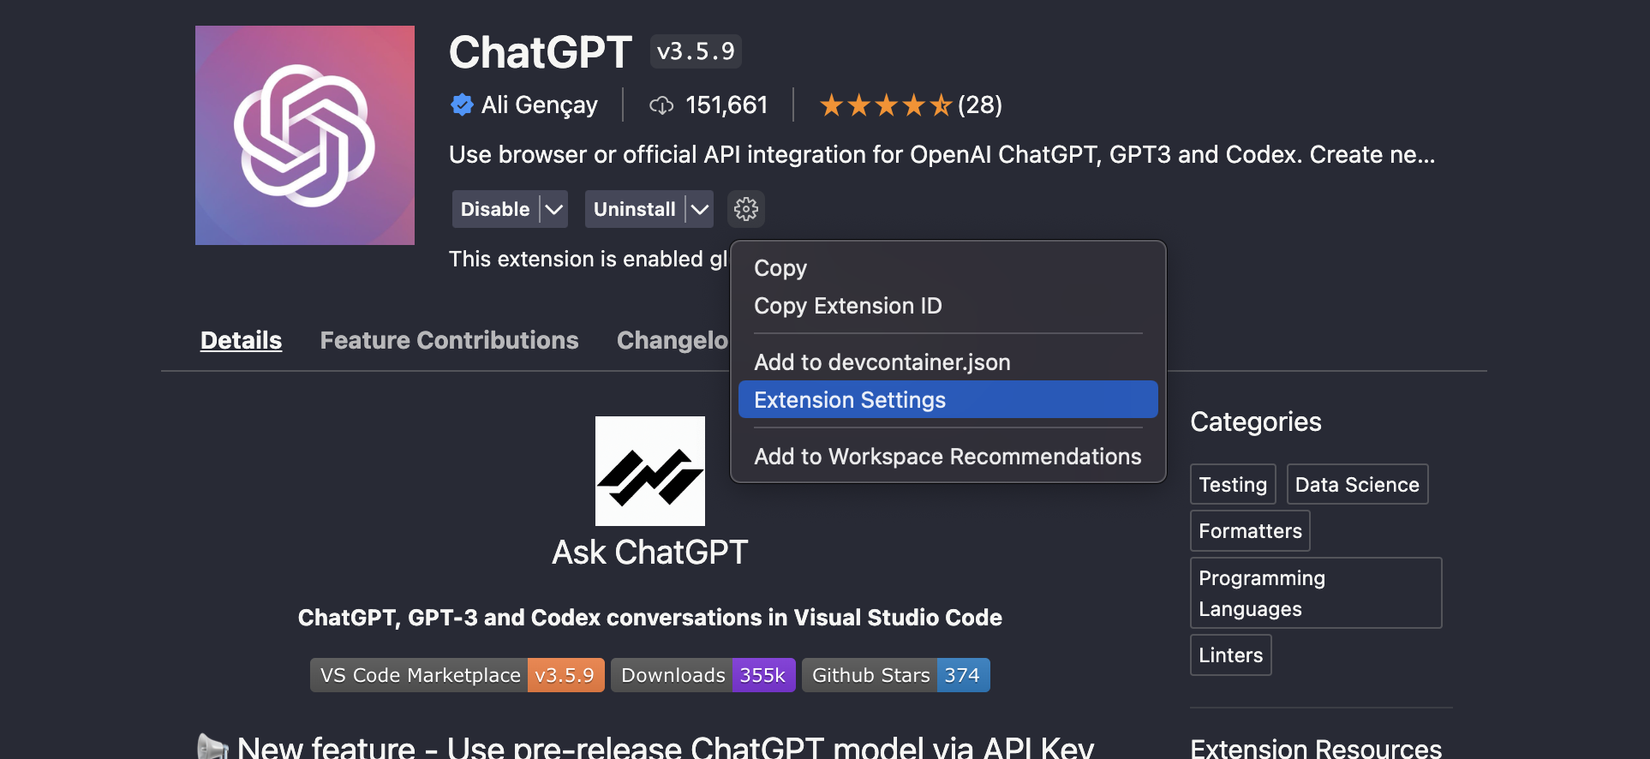This screenshot has height=759, width=1650.
Task: Open the gear manage menu icon
Action: click(x=746, y=209)
